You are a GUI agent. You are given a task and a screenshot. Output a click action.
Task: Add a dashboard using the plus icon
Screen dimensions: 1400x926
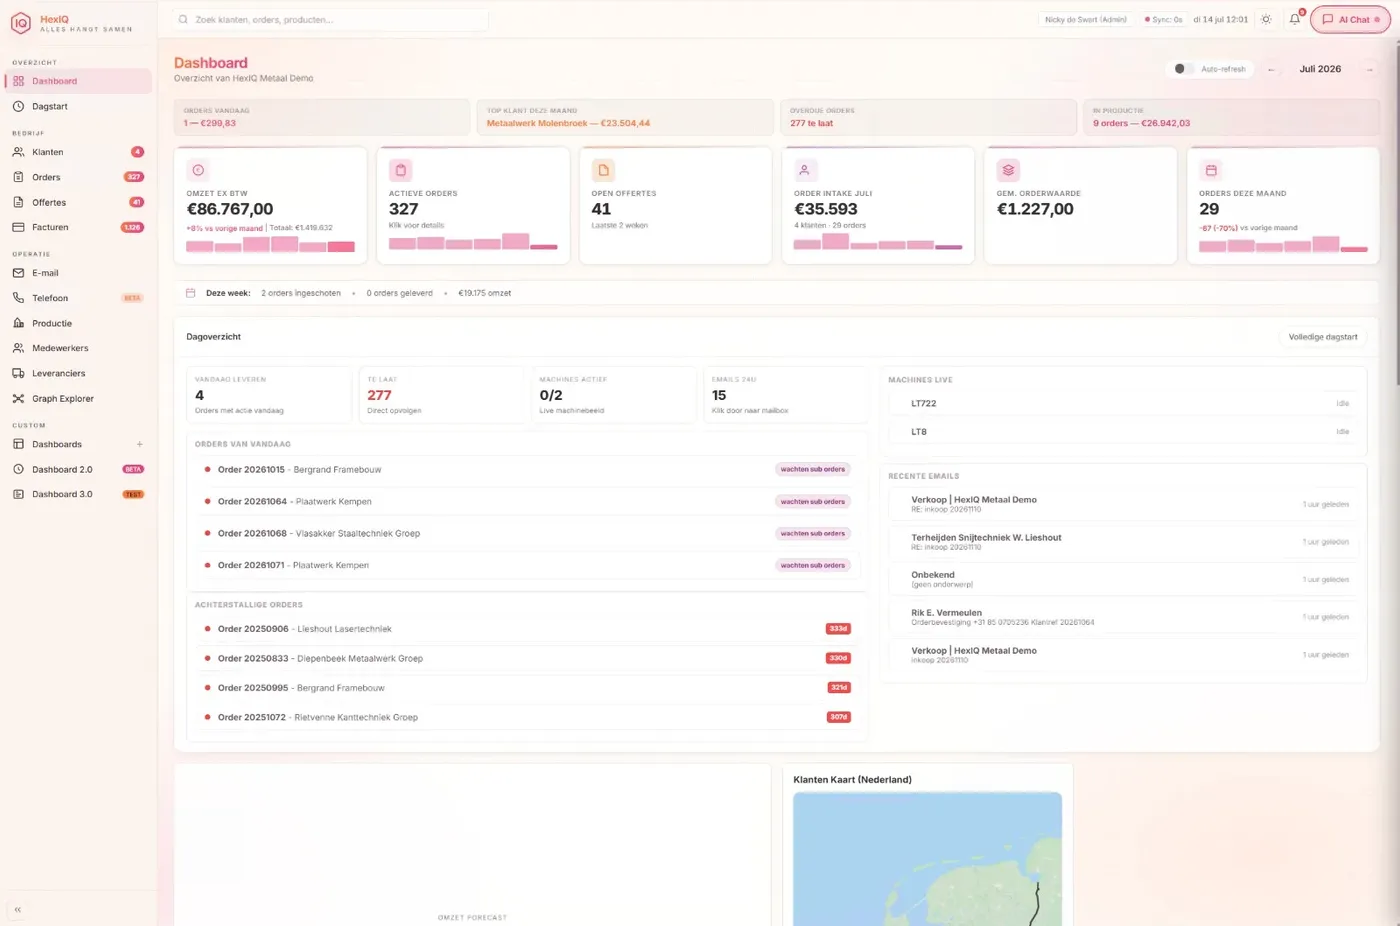(140, 444)
